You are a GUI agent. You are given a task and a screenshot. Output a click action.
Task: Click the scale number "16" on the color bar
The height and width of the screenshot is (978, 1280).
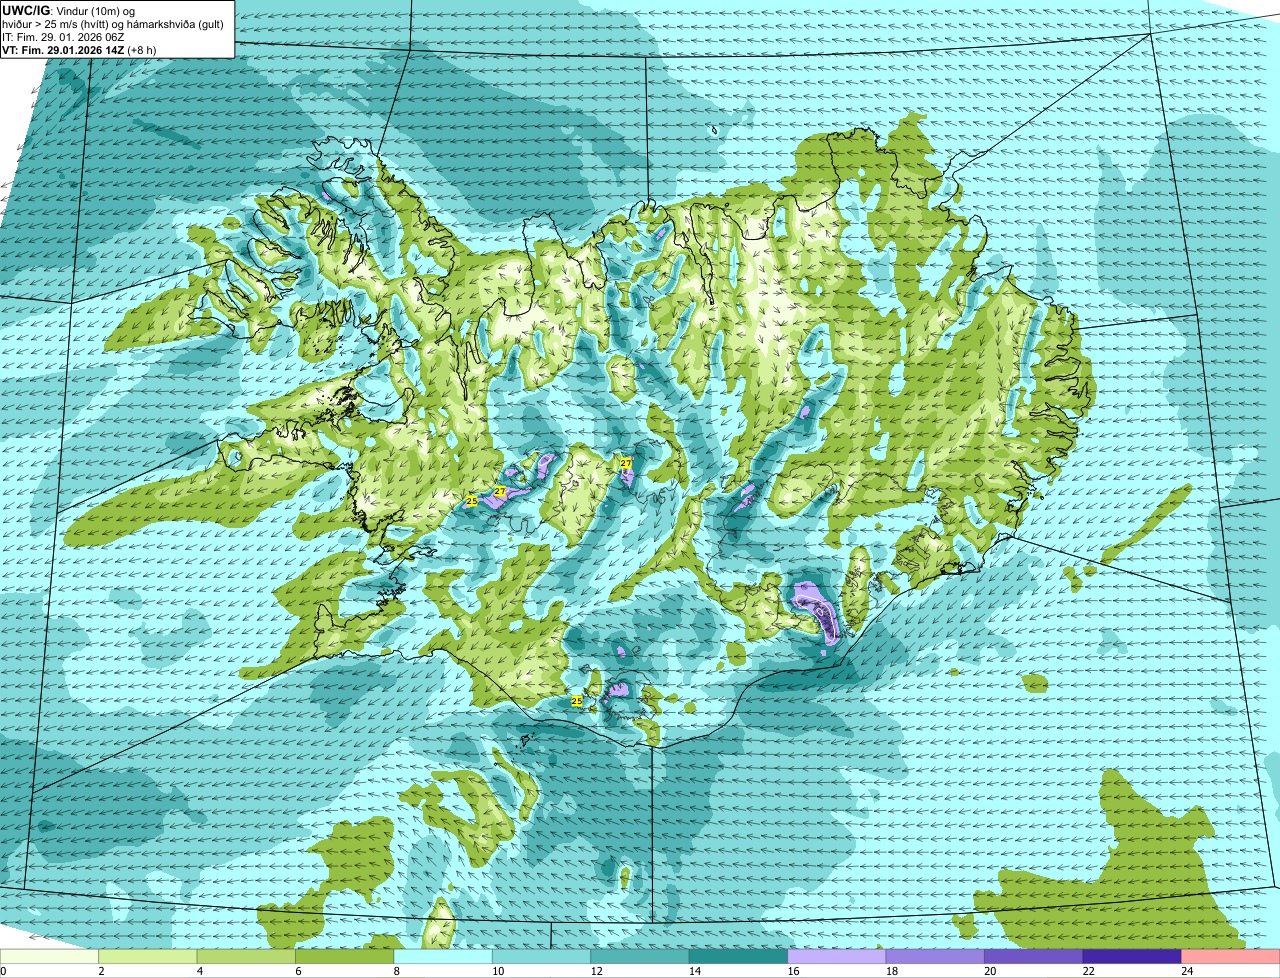[793, 971]
